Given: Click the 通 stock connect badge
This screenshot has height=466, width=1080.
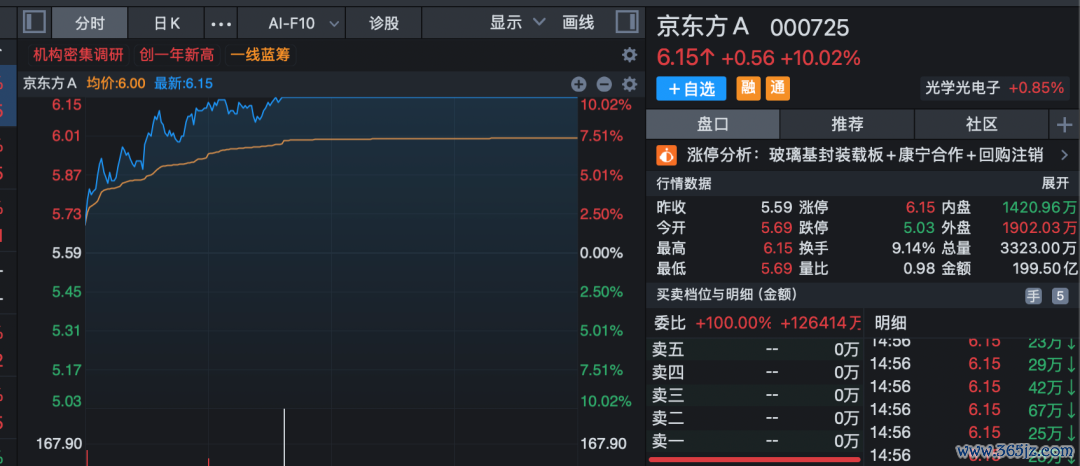Looking at the screenshot, I should [778, 88].
